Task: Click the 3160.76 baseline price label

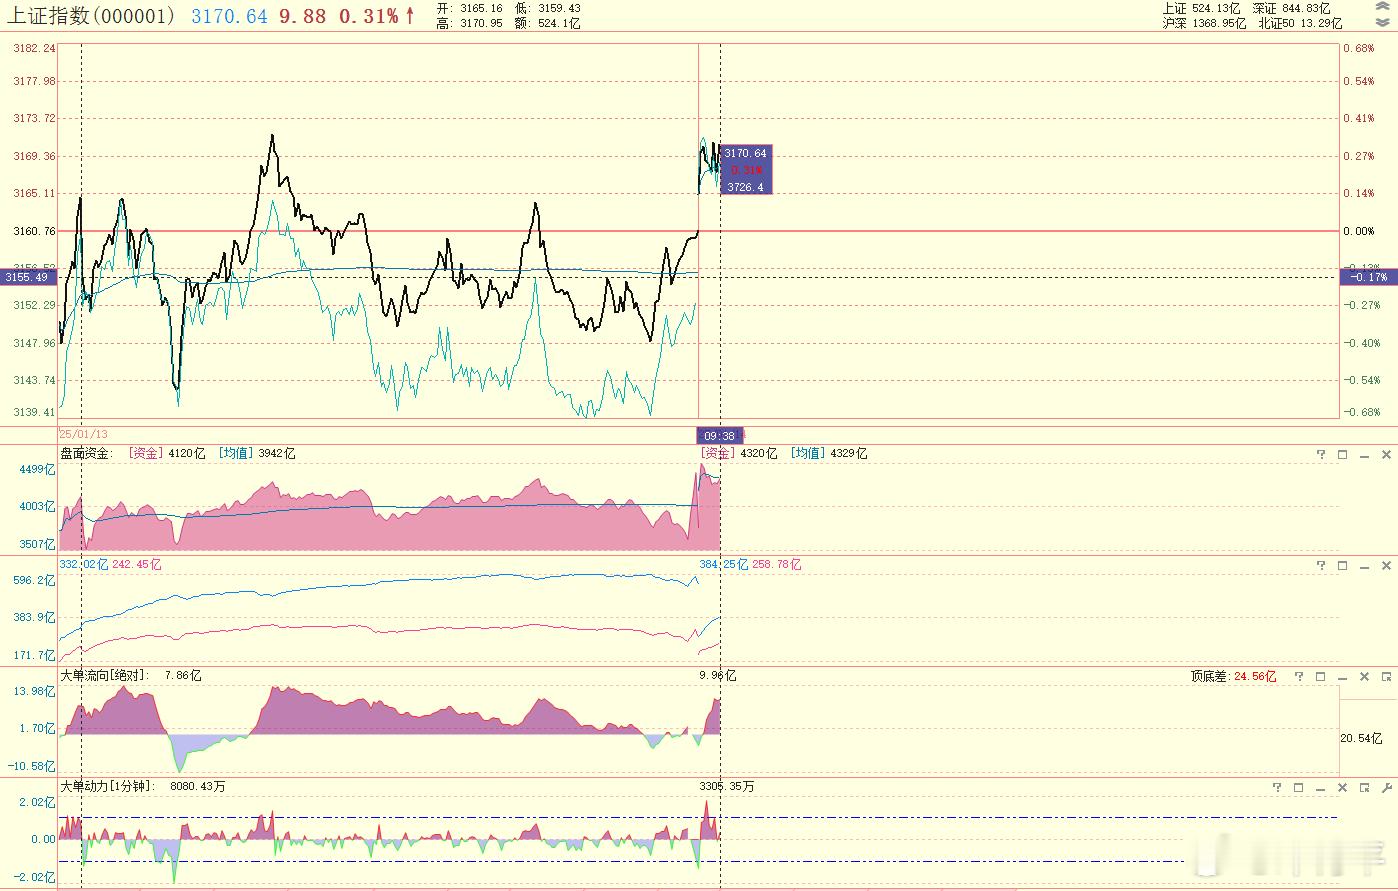Action: coord(34,231)
